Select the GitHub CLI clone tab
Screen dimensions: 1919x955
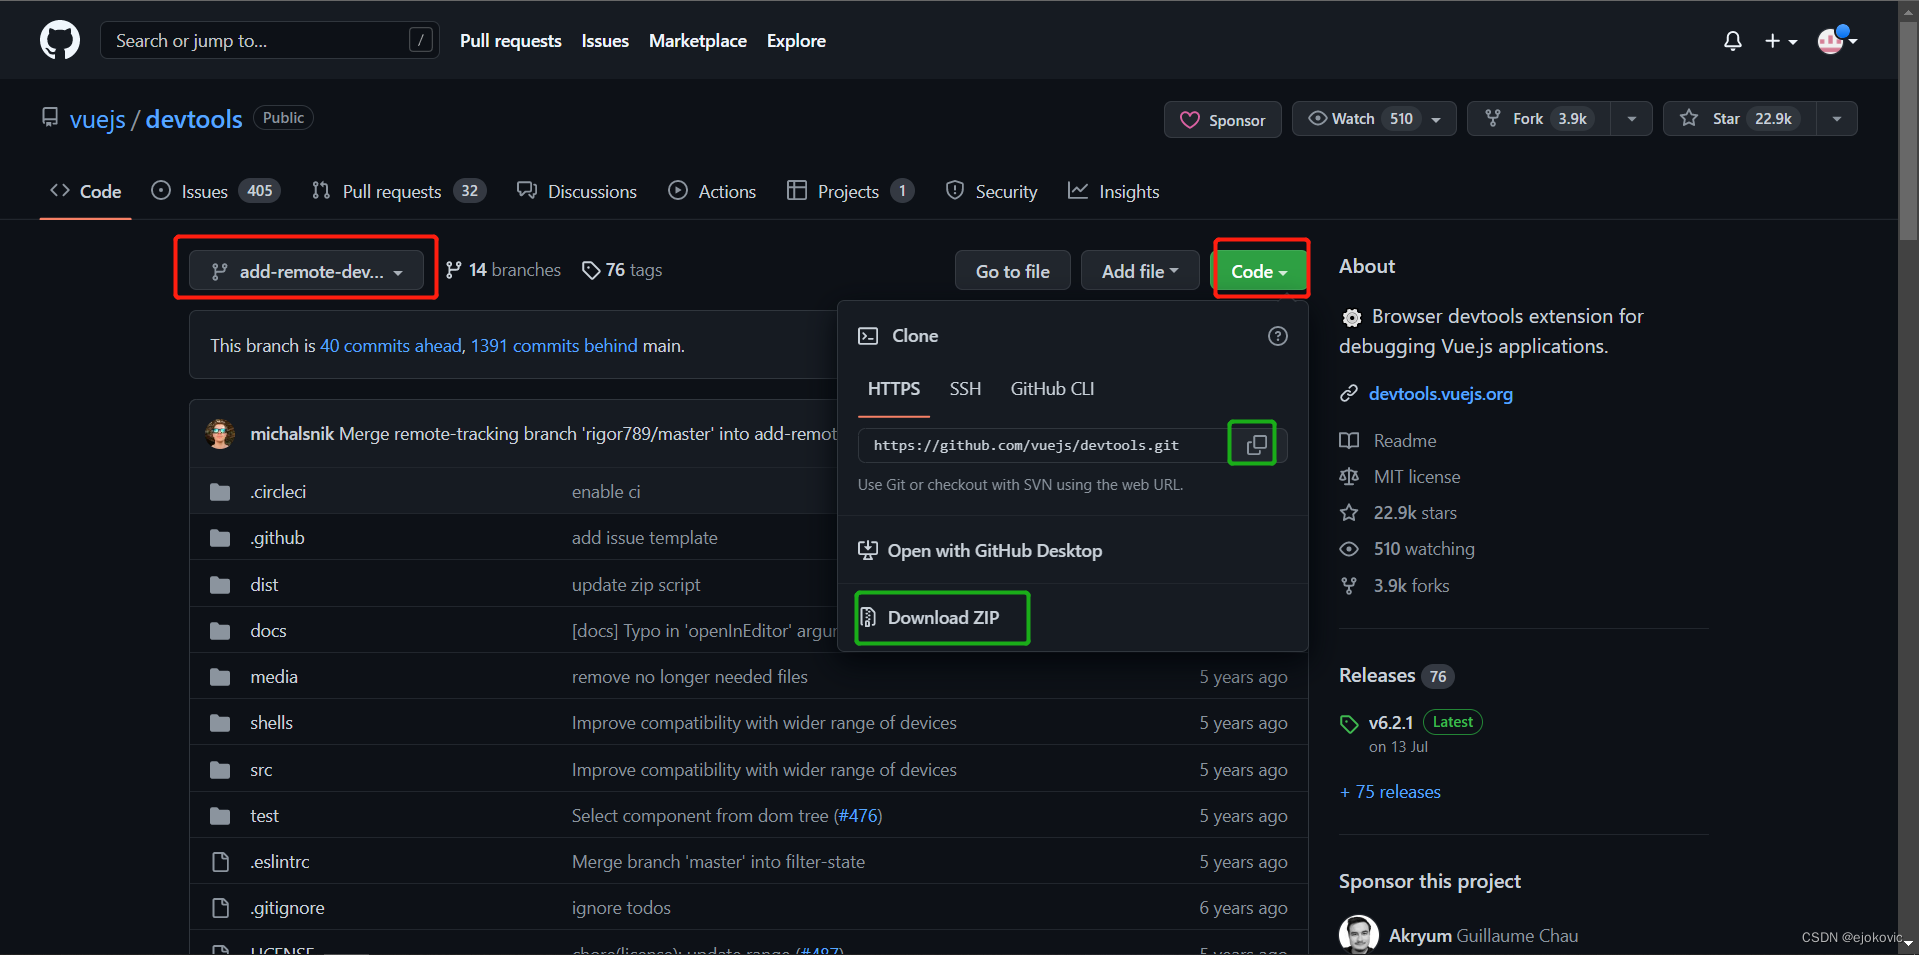(x=1052, y=389)
